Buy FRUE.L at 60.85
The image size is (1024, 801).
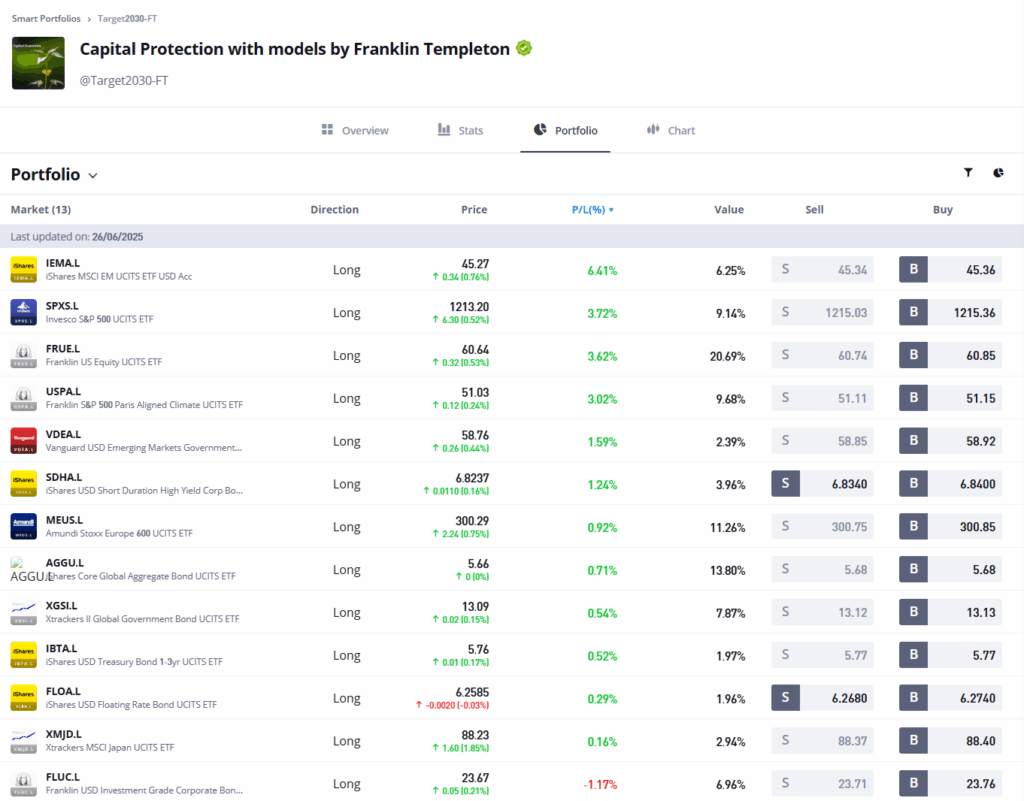pyautogui.click(x=950, y=355)
